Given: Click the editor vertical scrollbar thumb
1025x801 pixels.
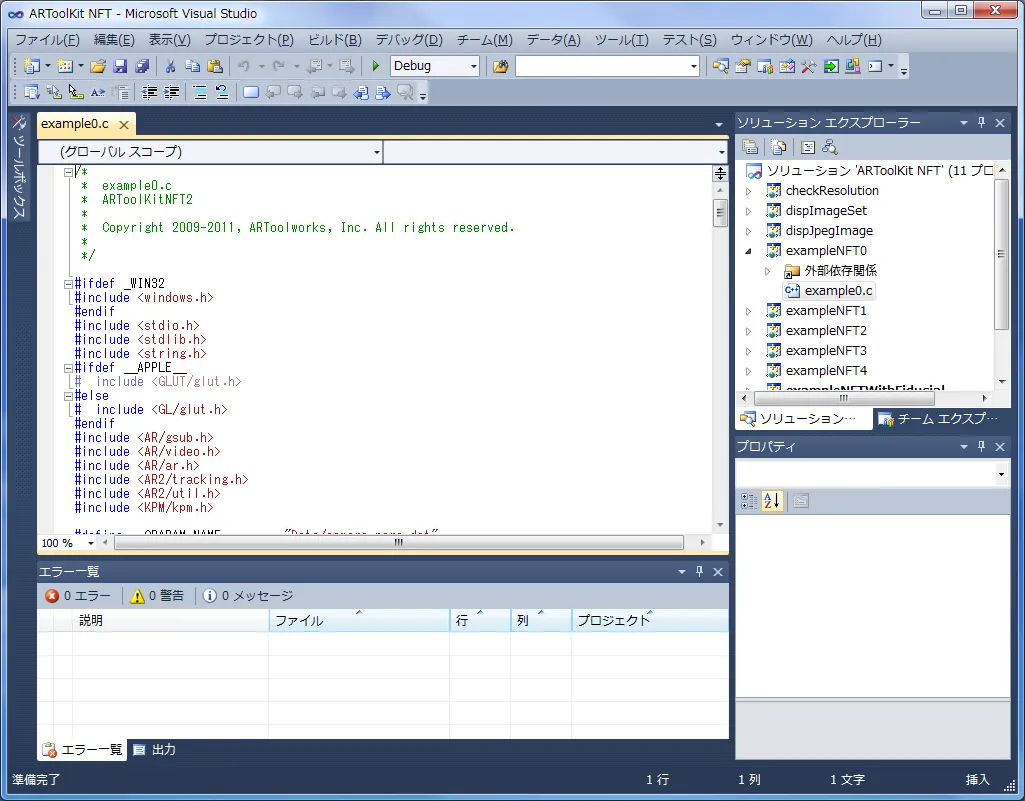Looking at the screenshot, I should [720, 213].
